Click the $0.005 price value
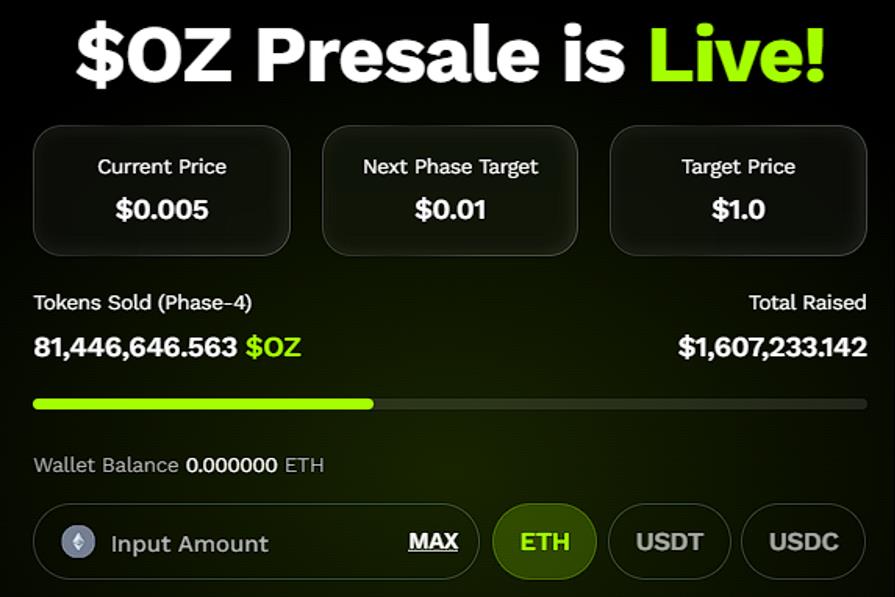This screenshot has height=597, width=895. pyautogui.click(x=162, y=209)
